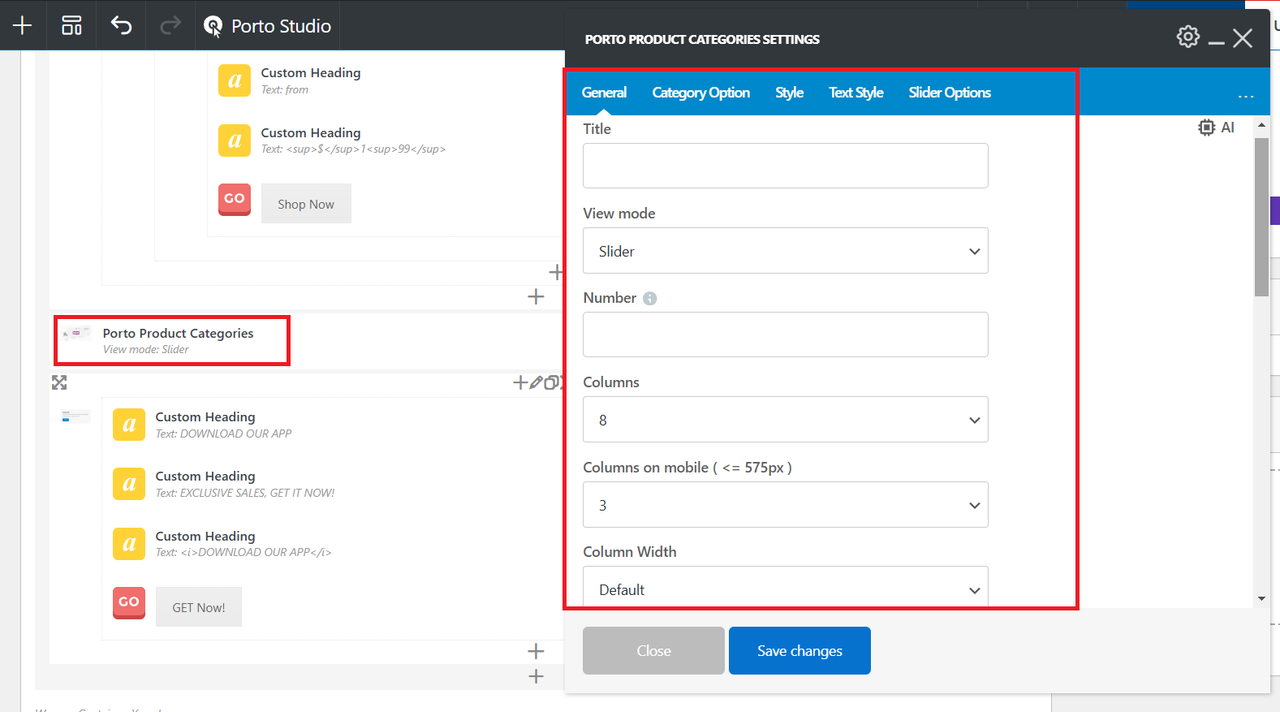Click the plus icon under the Shop Now column
The image size is (1280, 712).
pyautogui.click(x=556, y=272)
